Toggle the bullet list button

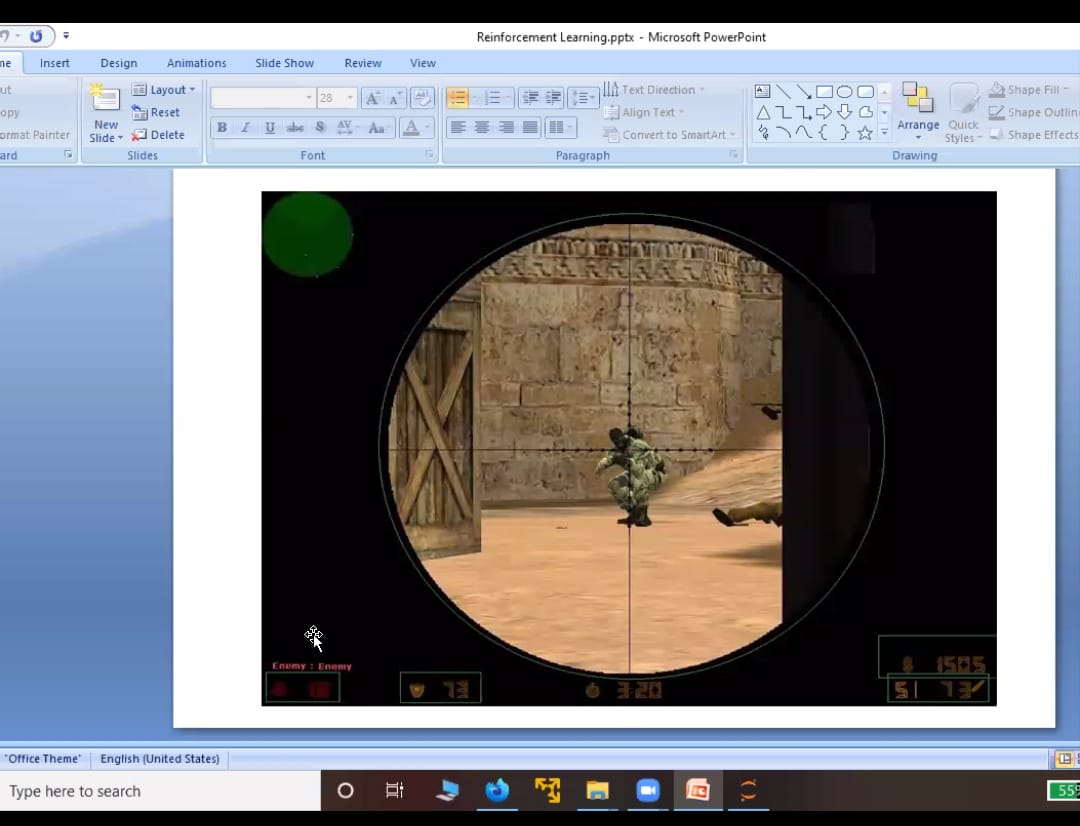point(457,98)
